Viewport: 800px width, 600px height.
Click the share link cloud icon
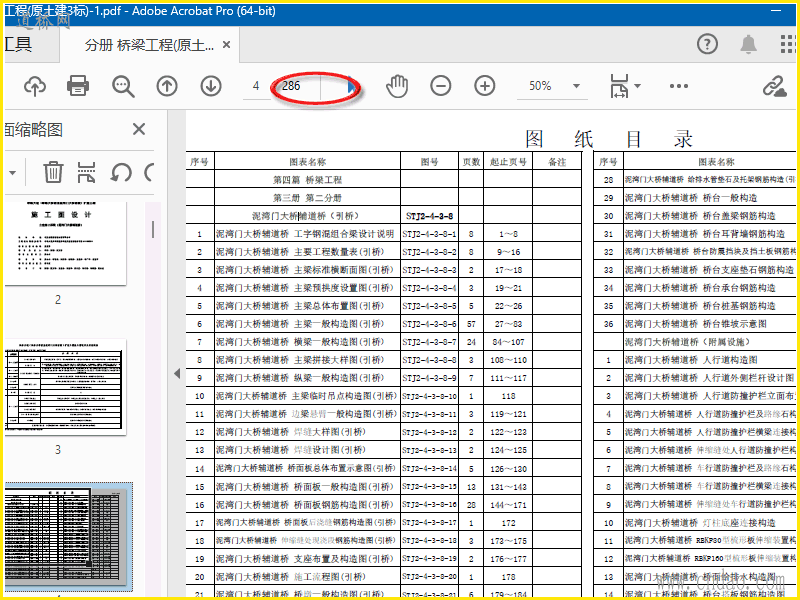coord(774,86)
